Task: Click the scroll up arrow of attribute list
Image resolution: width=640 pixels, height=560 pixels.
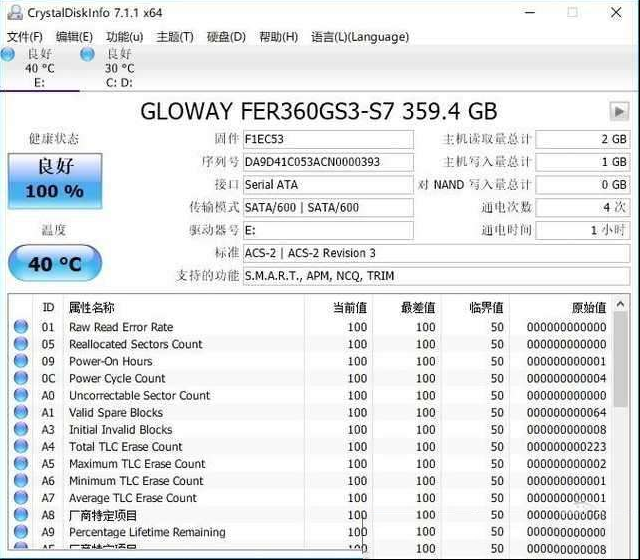Action: click(x=620, y=304)
